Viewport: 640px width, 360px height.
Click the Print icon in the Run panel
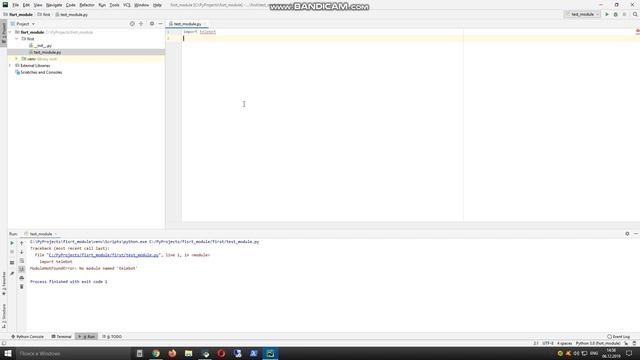tap(22, 278)
